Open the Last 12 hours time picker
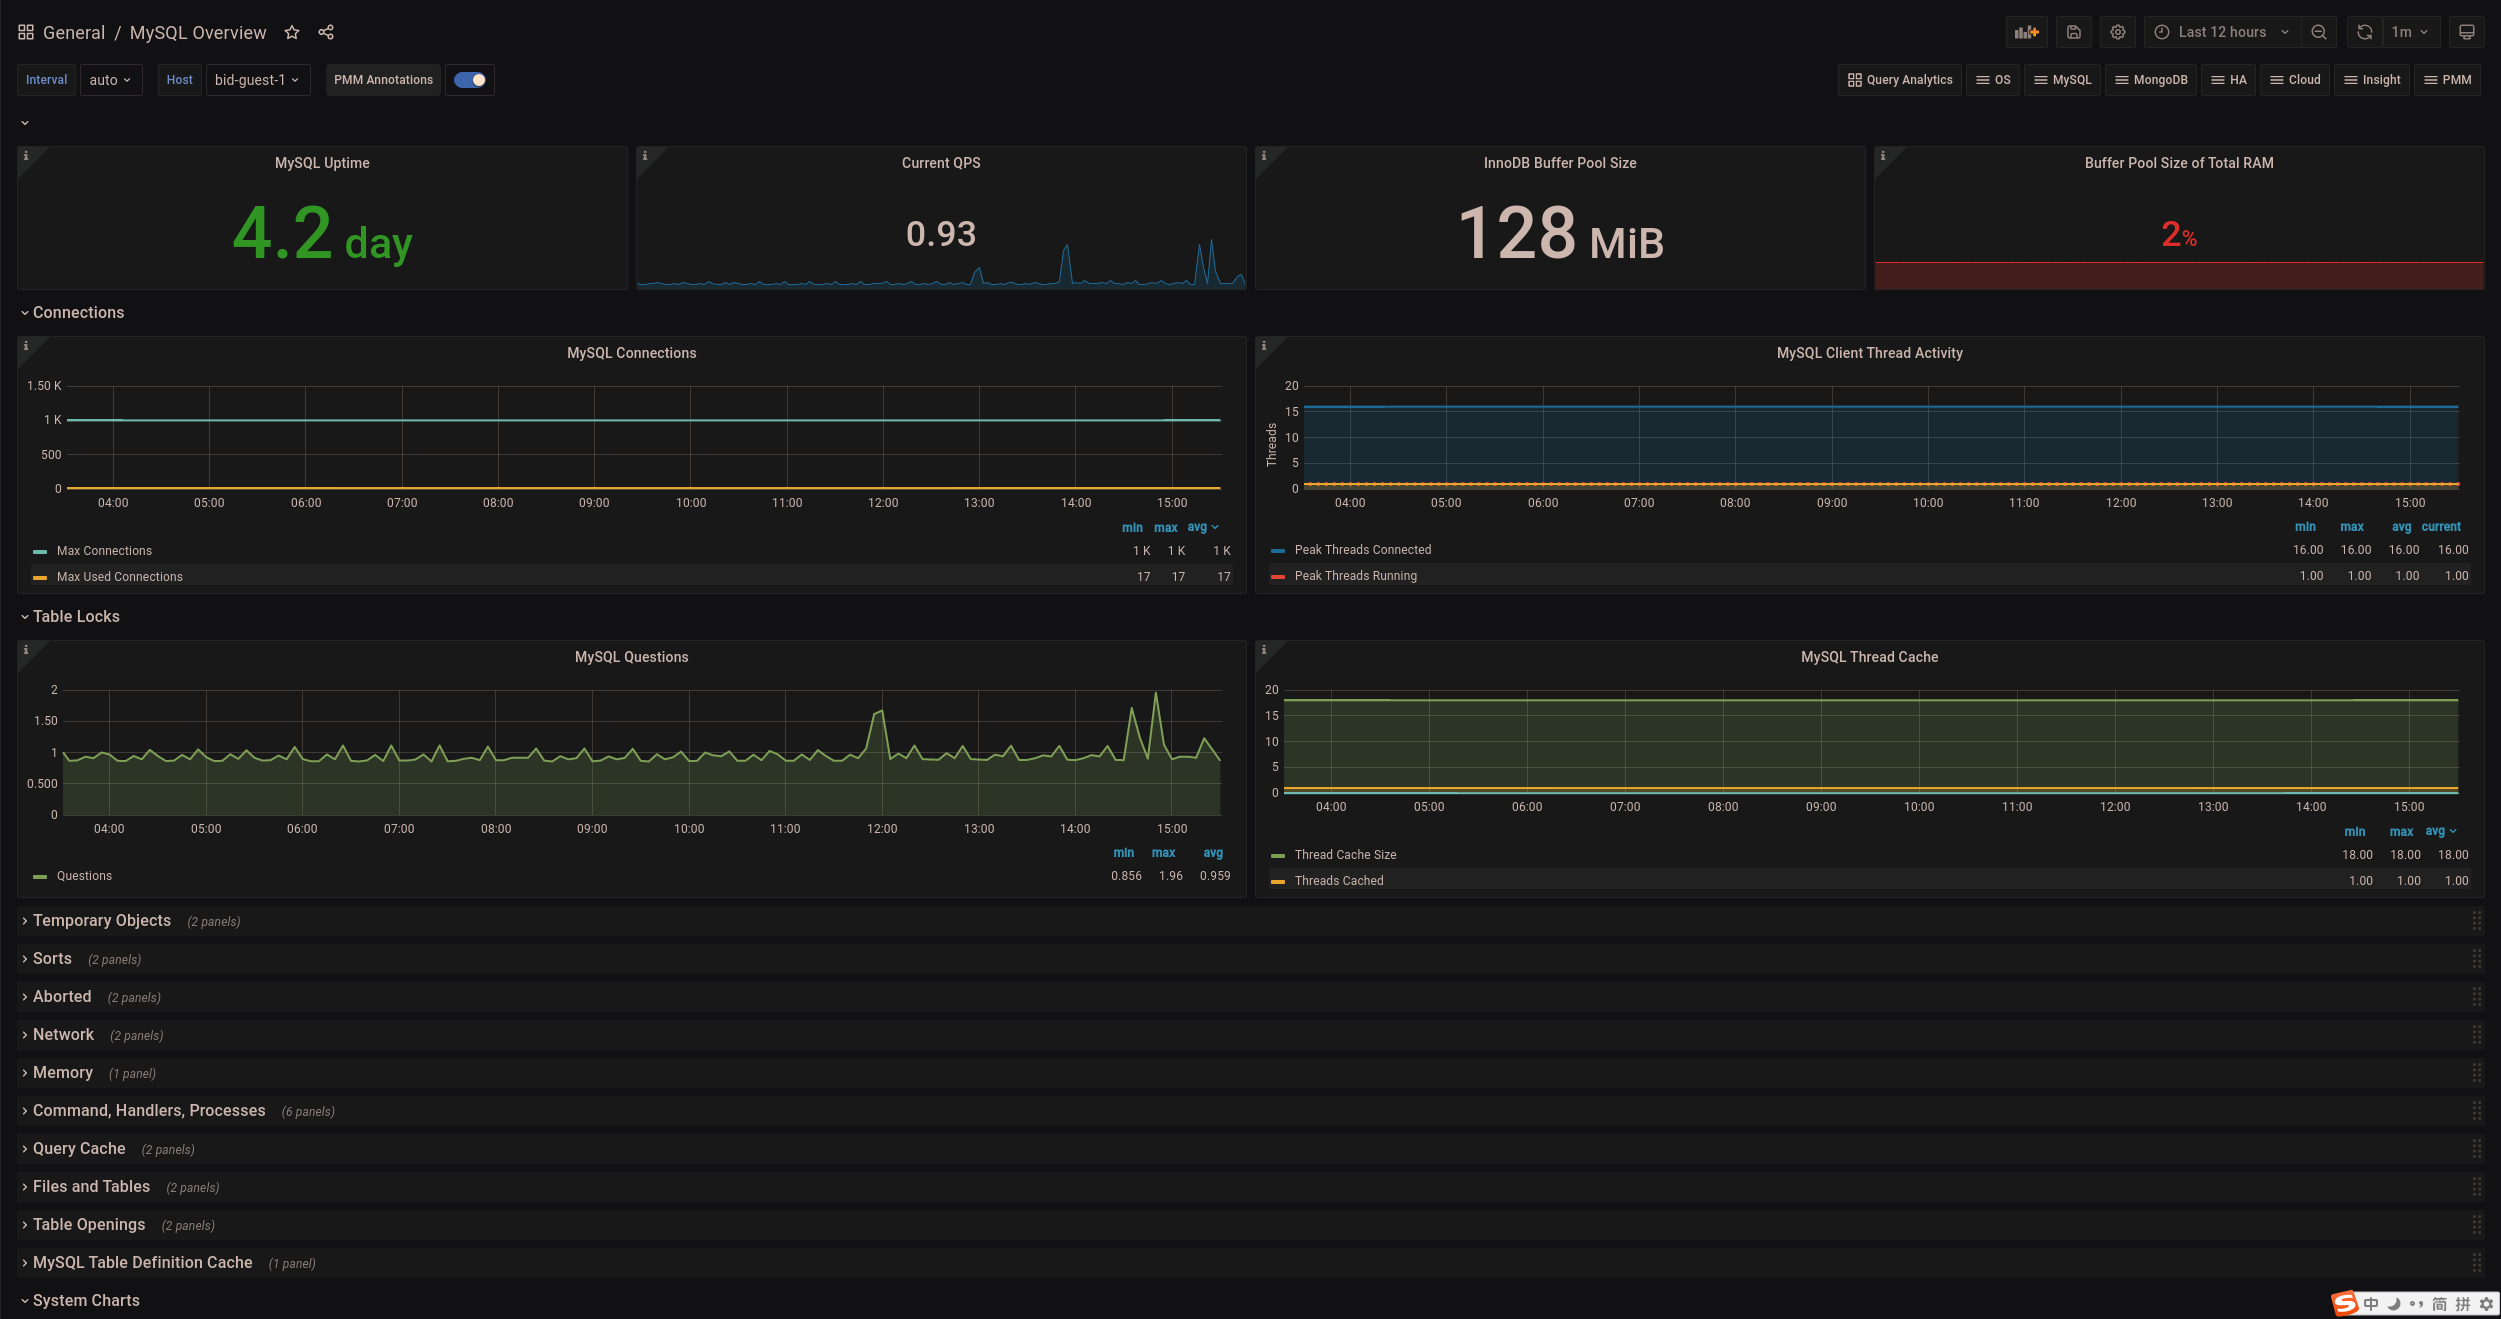This screenshot has width=2501, height=1319. pyautogui.click(x=2221, y=32)
